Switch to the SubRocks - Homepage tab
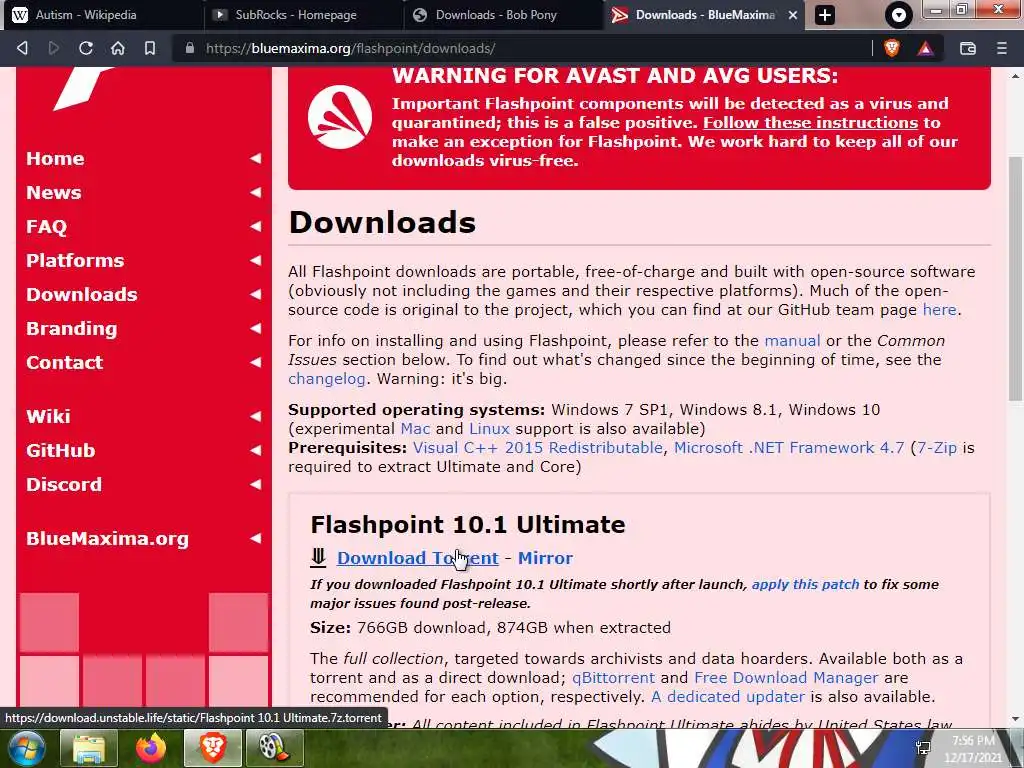 point(304,15)
